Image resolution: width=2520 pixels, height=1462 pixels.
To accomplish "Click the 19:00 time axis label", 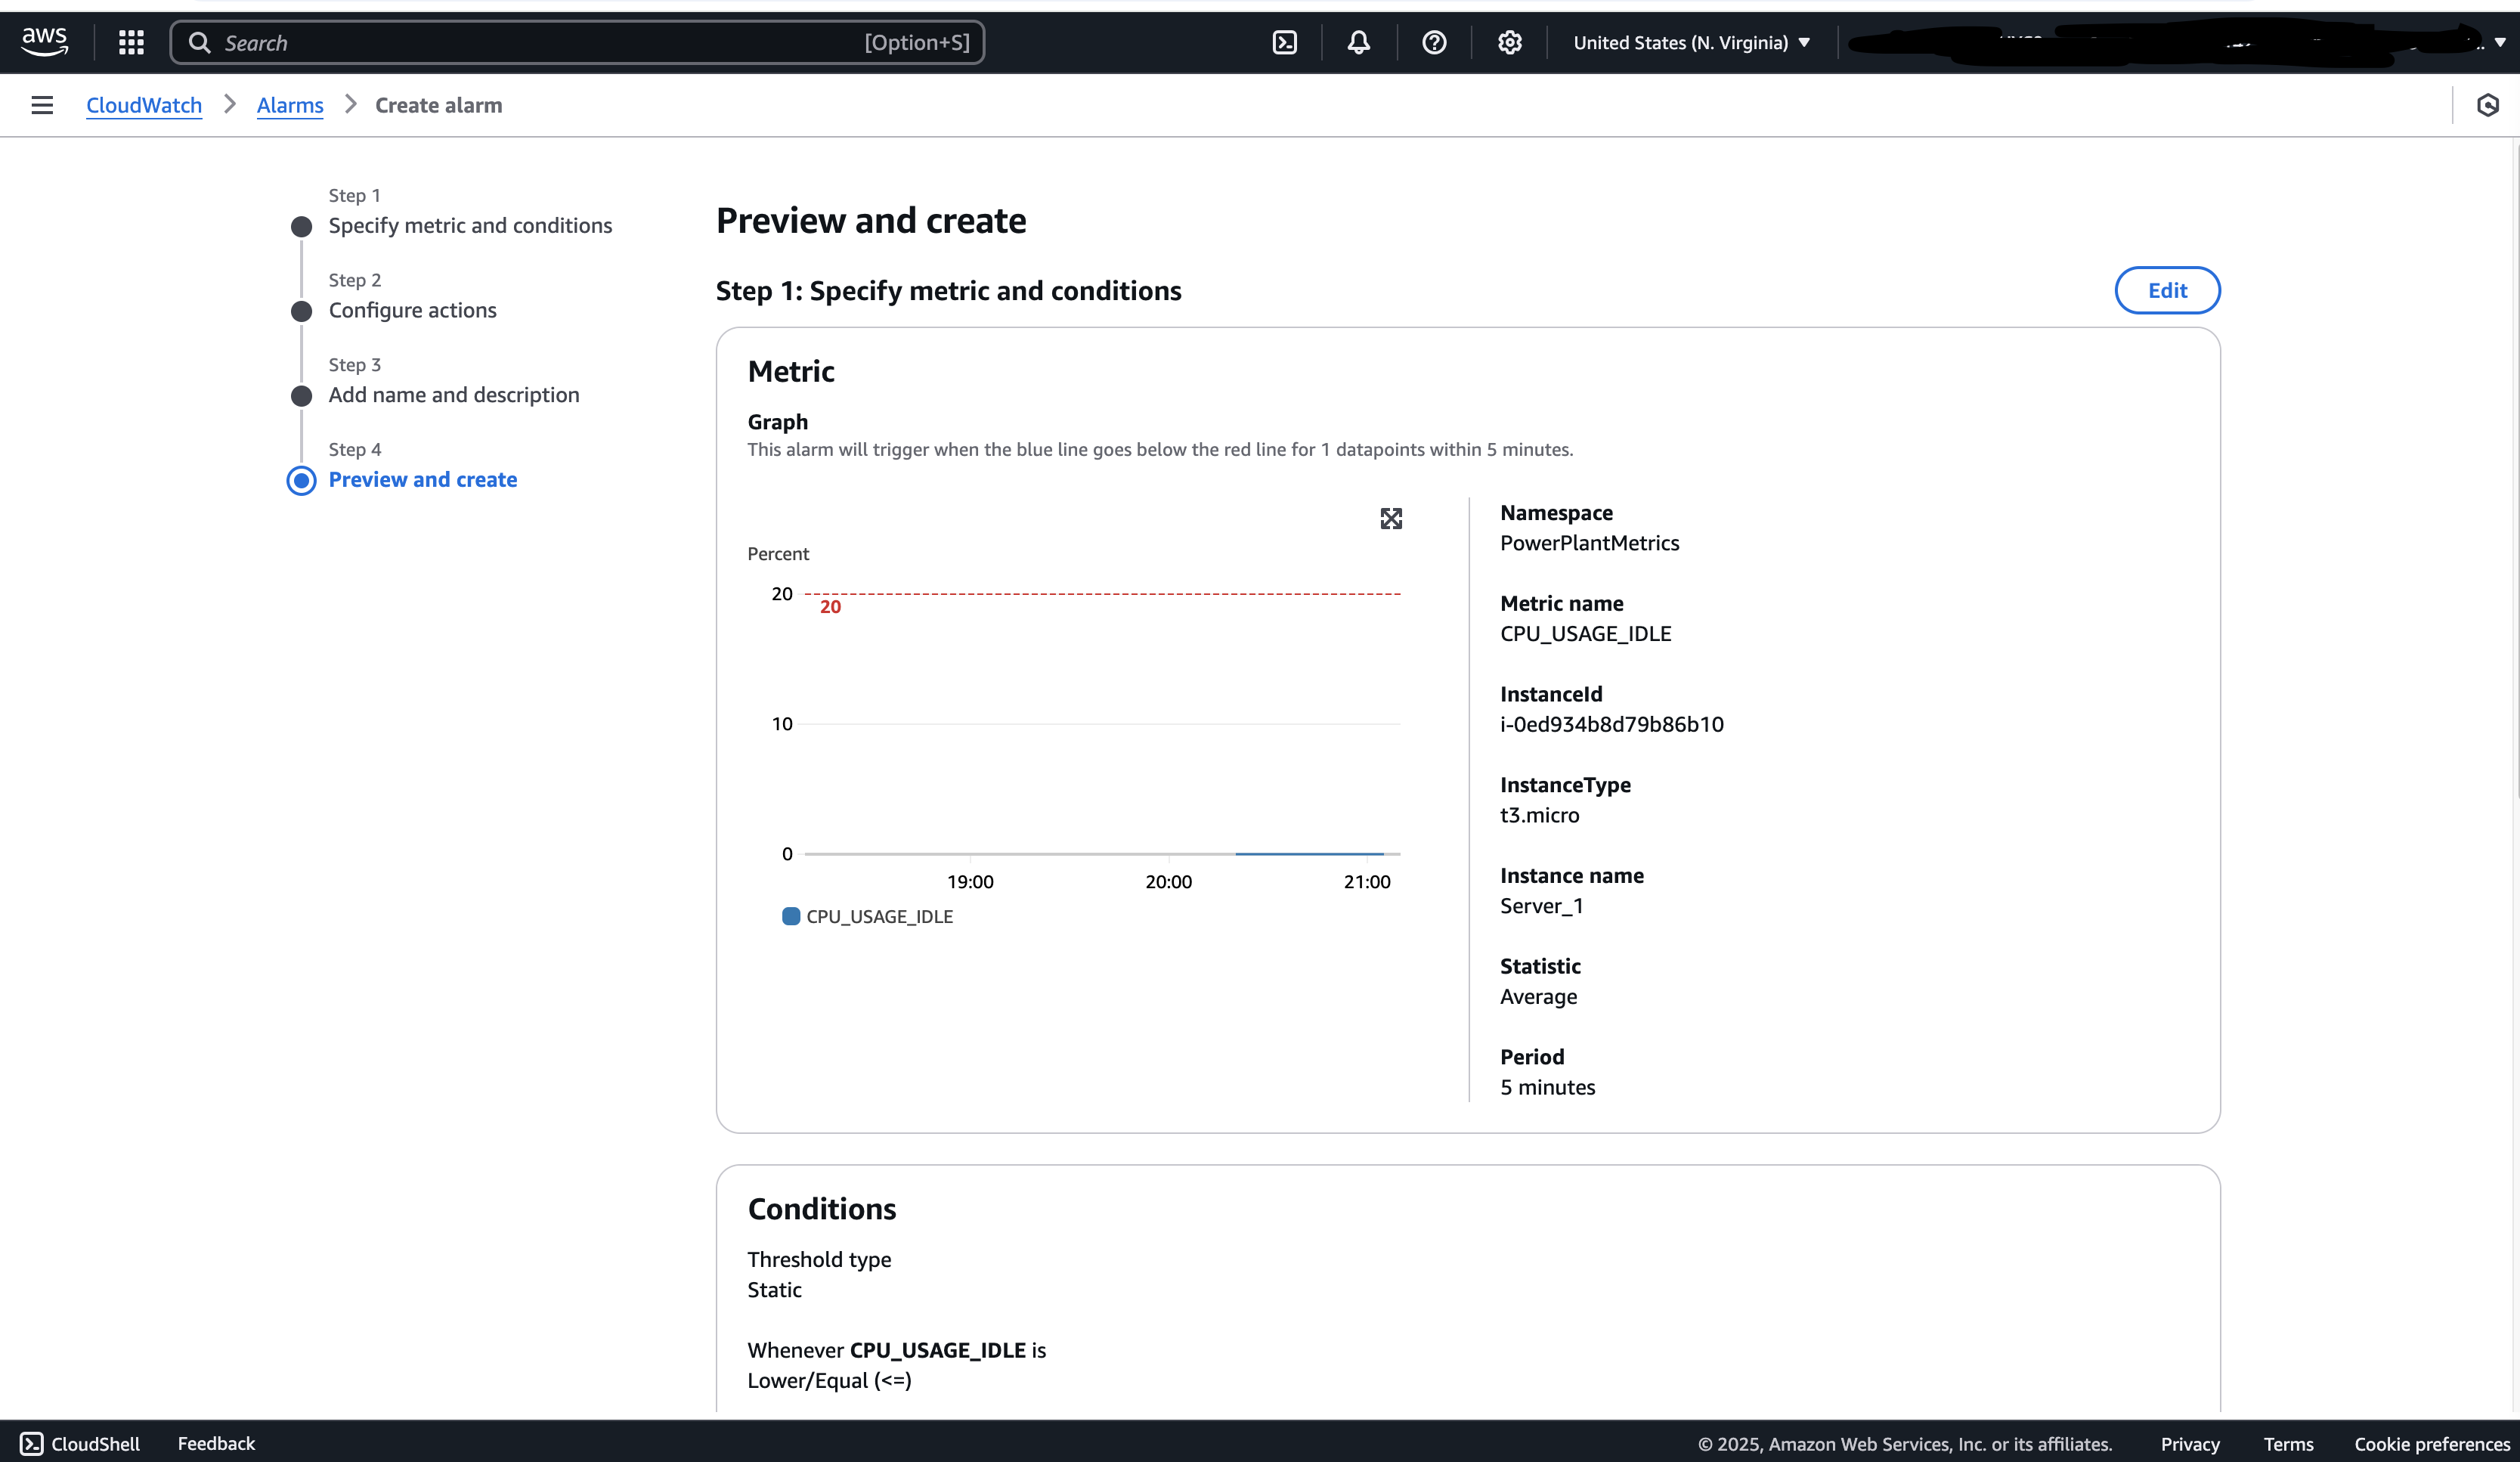I will click(x=970, y=882).
